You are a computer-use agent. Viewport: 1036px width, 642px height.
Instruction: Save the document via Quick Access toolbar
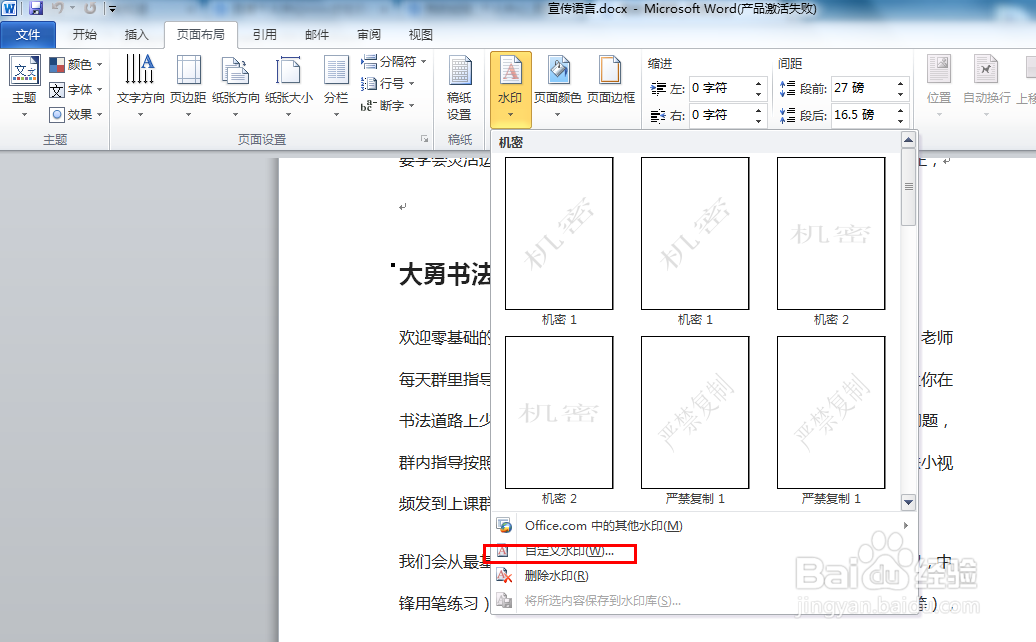tap(36, 8)
